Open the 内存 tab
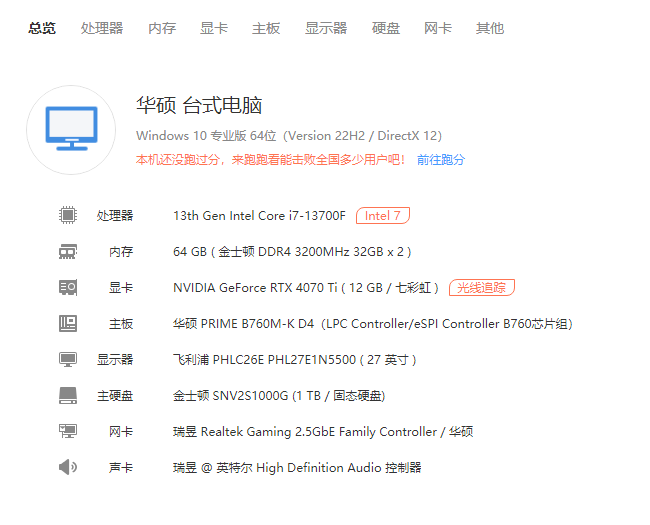 coord(162,28)
